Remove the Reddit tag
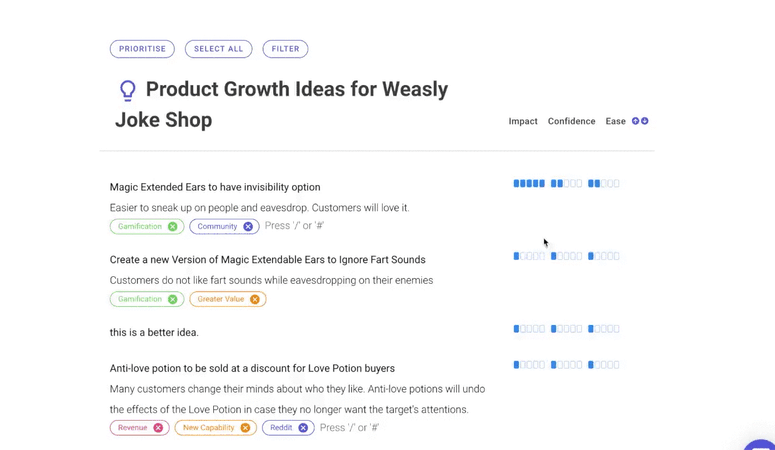The image size is (775, 450). [303, 428]
